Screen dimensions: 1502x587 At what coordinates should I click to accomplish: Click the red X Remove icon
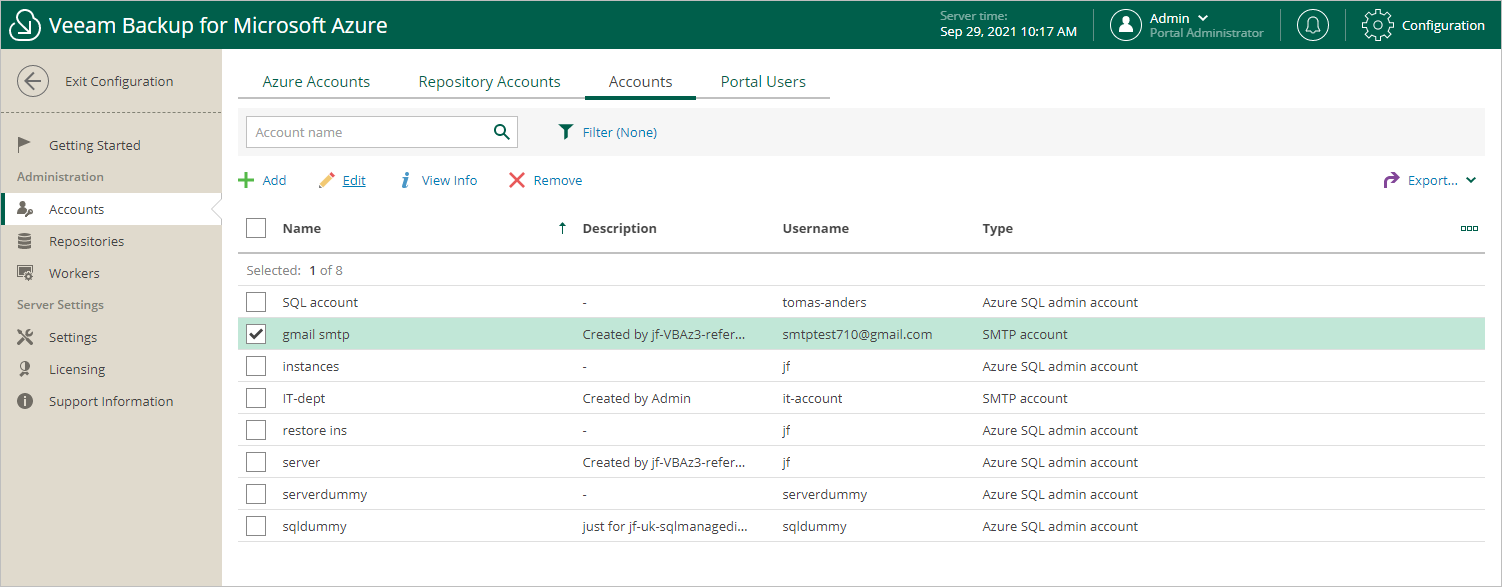click(x=517, y=180)
